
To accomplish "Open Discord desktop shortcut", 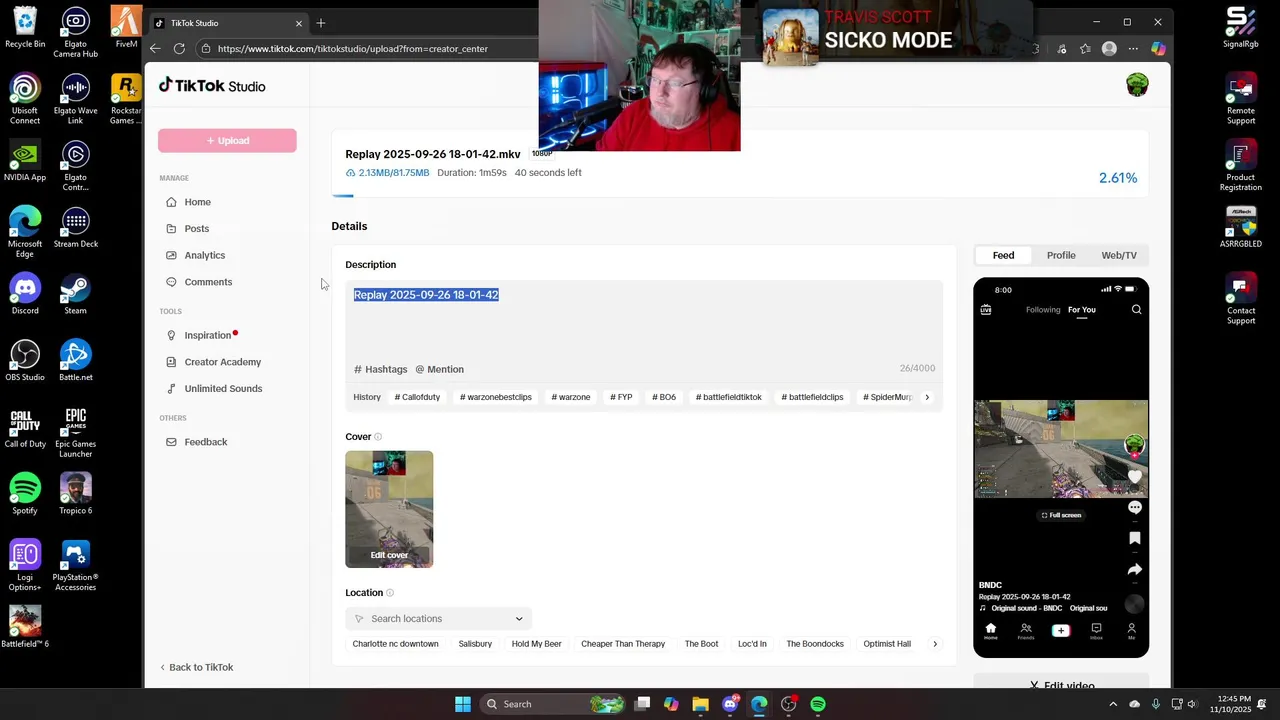I will pyautogui.click(x=25, y=294).
